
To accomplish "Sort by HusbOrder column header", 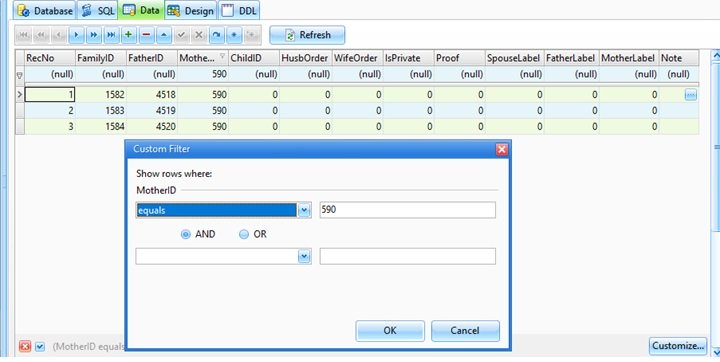I will pyautogui.click(x=305, y=58).
